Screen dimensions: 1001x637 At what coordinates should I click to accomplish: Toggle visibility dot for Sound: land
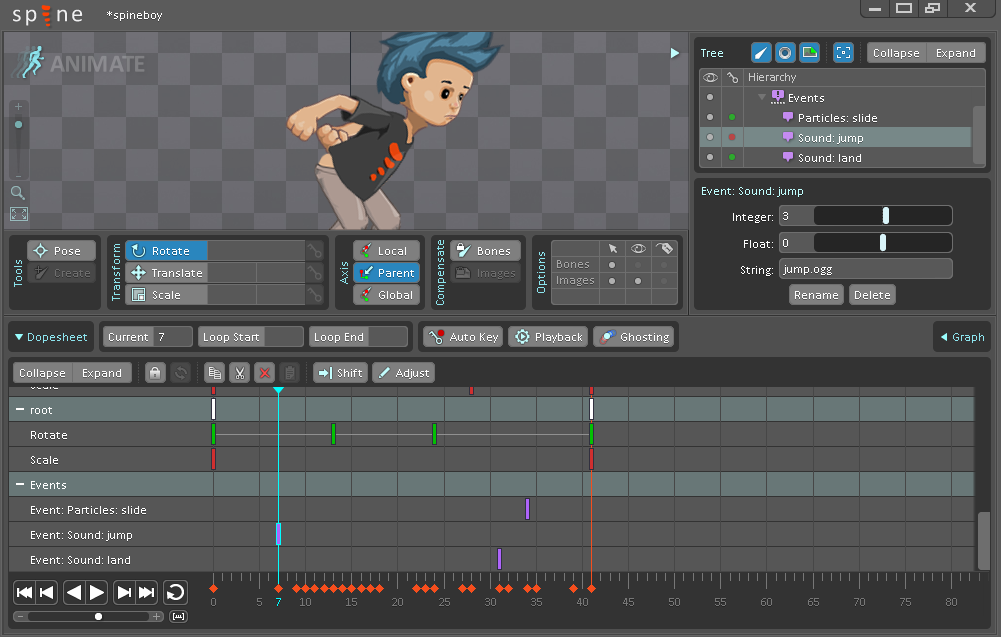(710, 158)
